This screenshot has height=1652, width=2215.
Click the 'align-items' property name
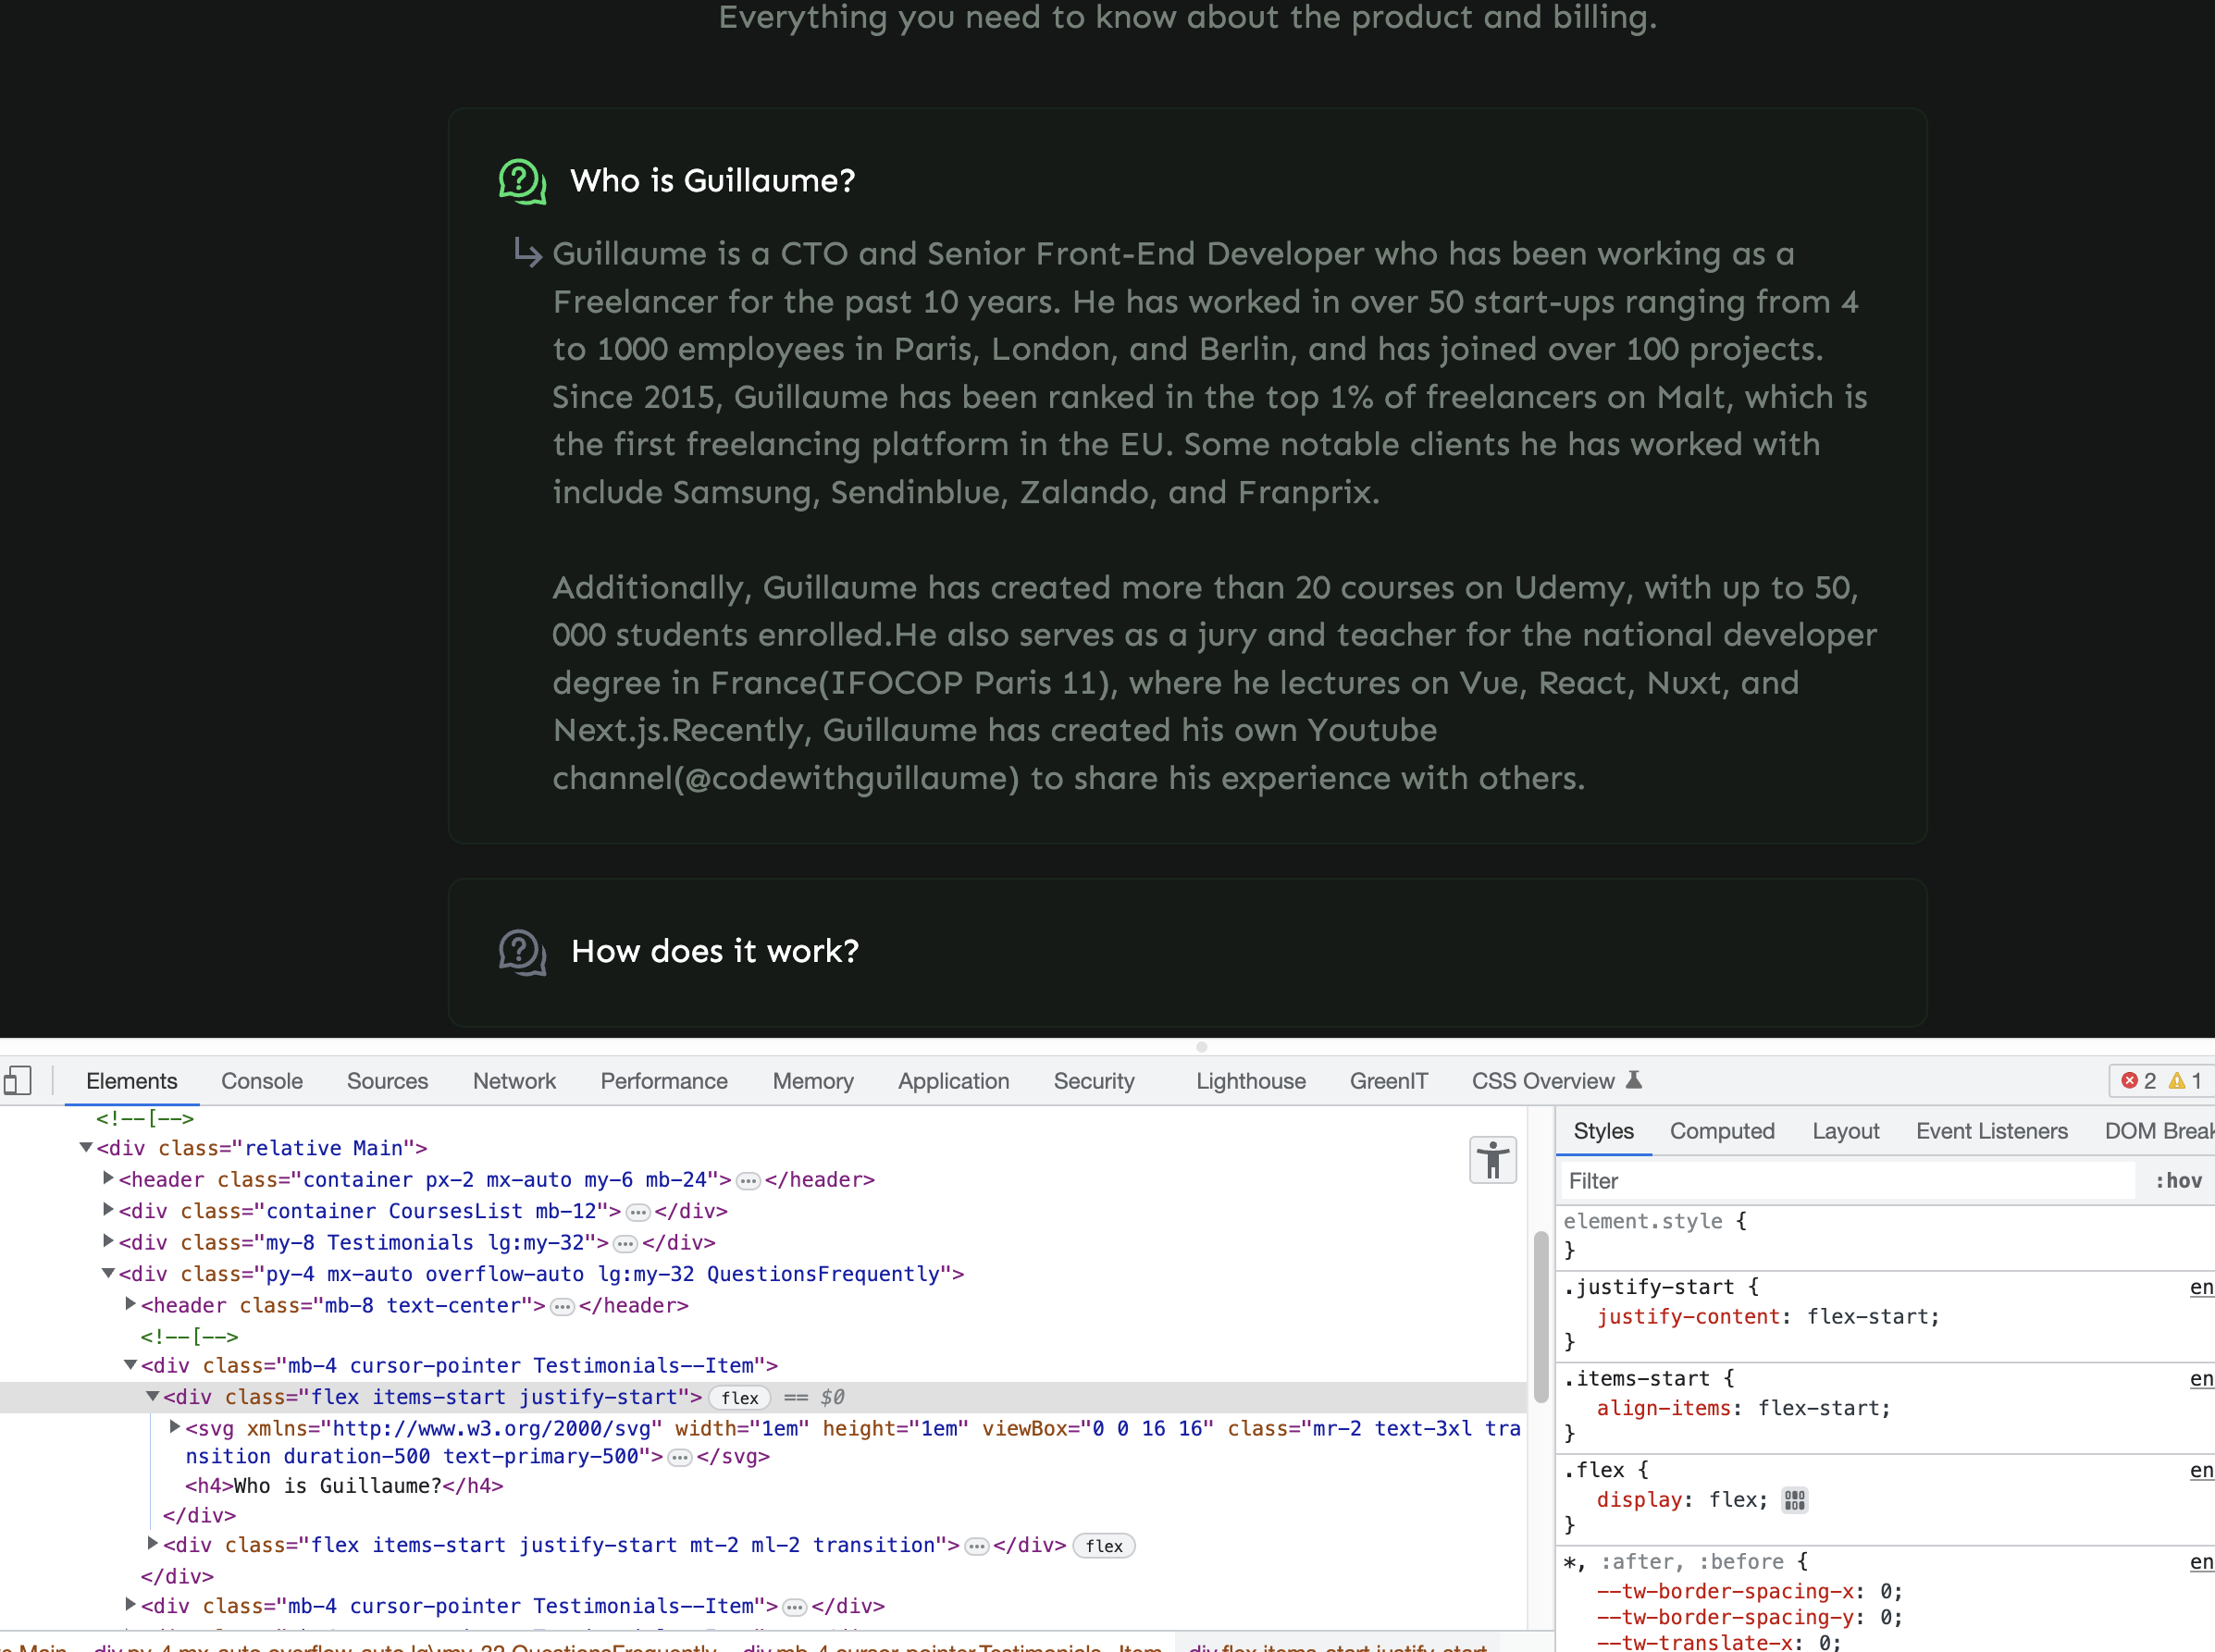pos(1664,1409)
